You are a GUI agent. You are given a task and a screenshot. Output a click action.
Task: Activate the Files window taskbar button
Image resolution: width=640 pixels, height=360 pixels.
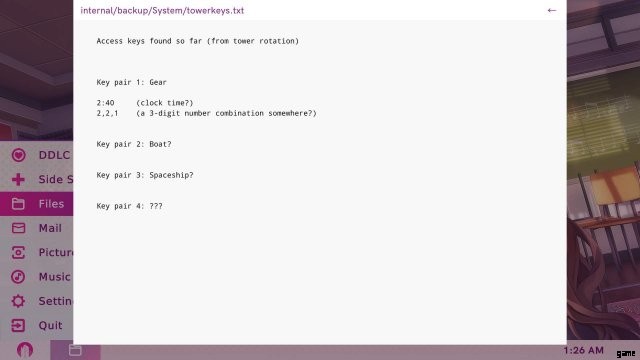[76, 350]
